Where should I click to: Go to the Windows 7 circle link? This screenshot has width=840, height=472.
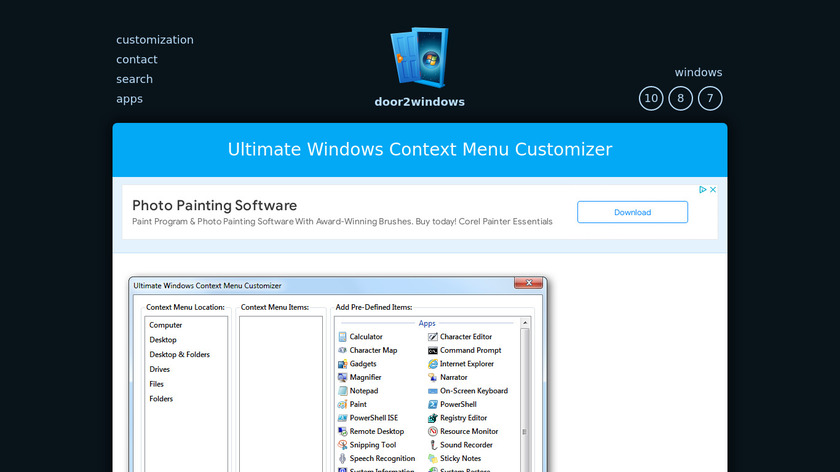tap(710, 98)
